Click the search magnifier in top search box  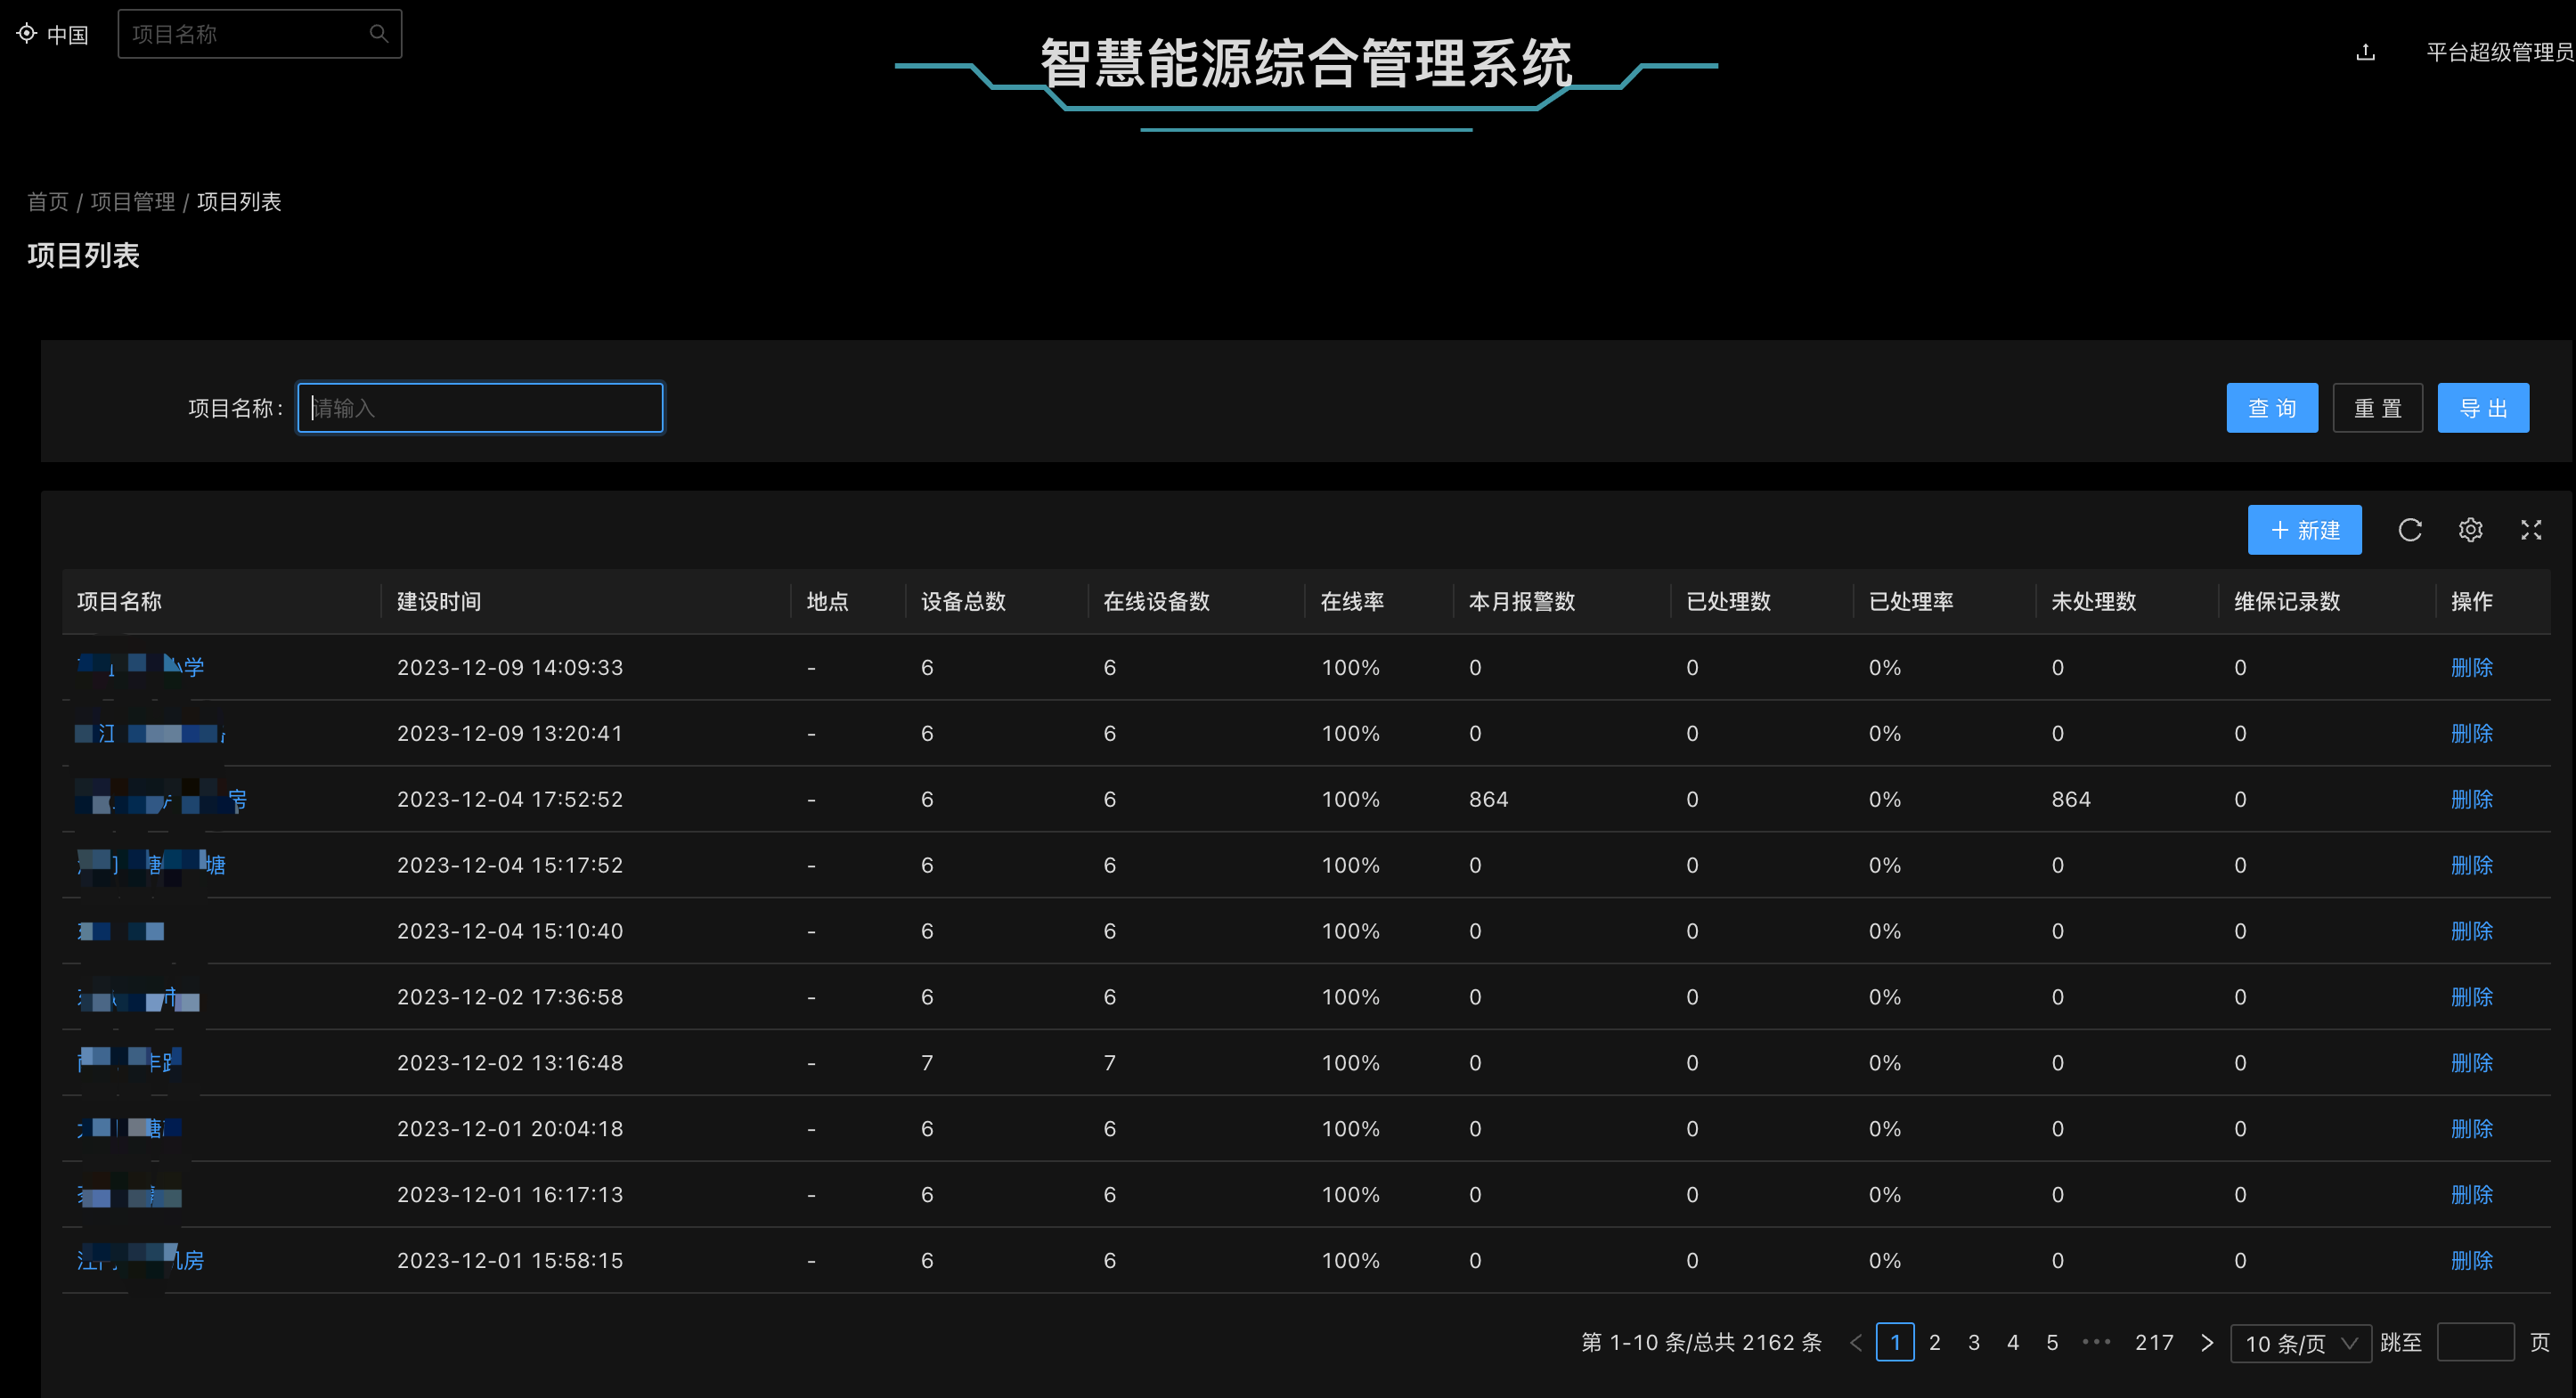click(x=379, y=34)
